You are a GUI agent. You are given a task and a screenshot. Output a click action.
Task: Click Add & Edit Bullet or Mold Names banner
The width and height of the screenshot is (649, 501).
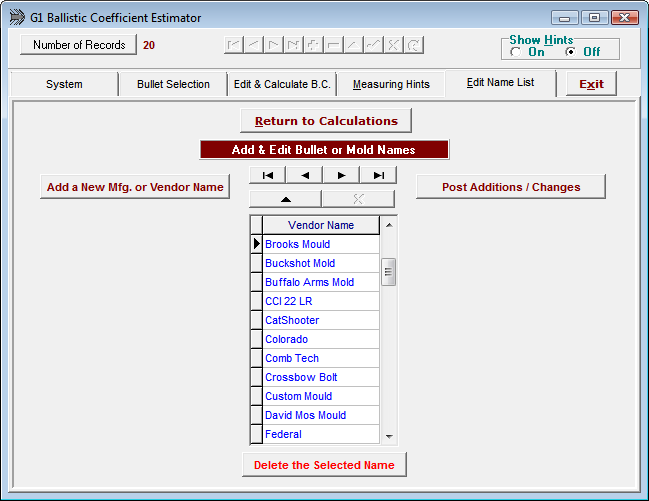(324, 150)
